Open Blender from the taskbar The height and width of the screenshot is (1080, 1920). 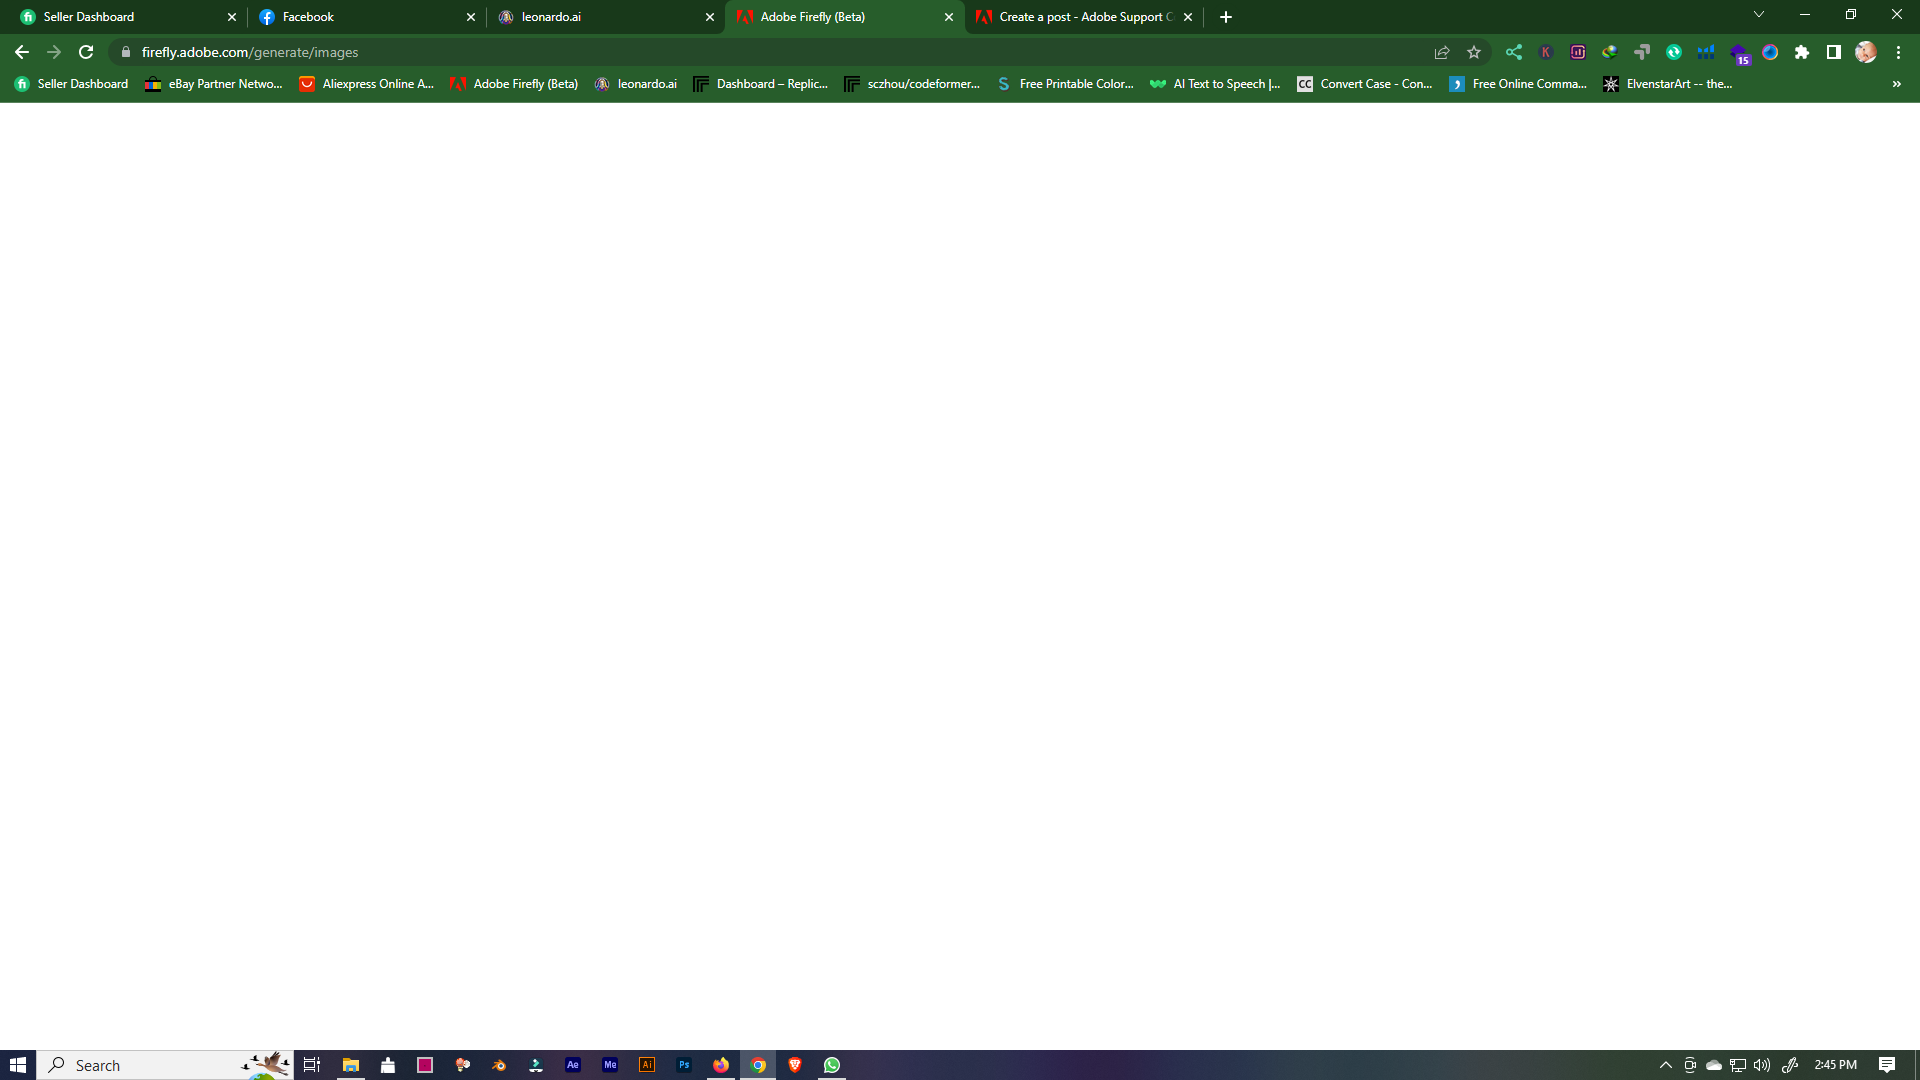pyautogui.click(x=498, y=1065)
